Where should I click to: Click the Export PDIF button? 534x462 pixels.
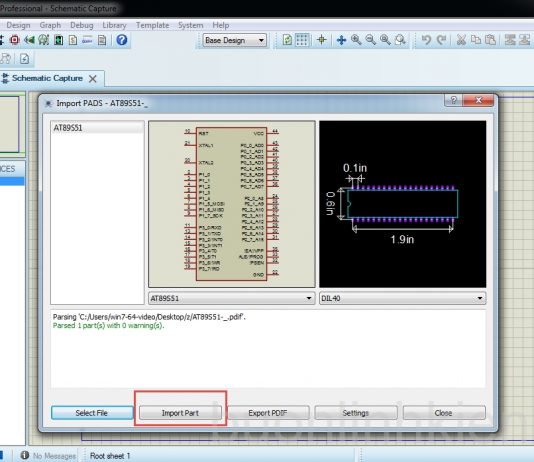tap(268, 413)
